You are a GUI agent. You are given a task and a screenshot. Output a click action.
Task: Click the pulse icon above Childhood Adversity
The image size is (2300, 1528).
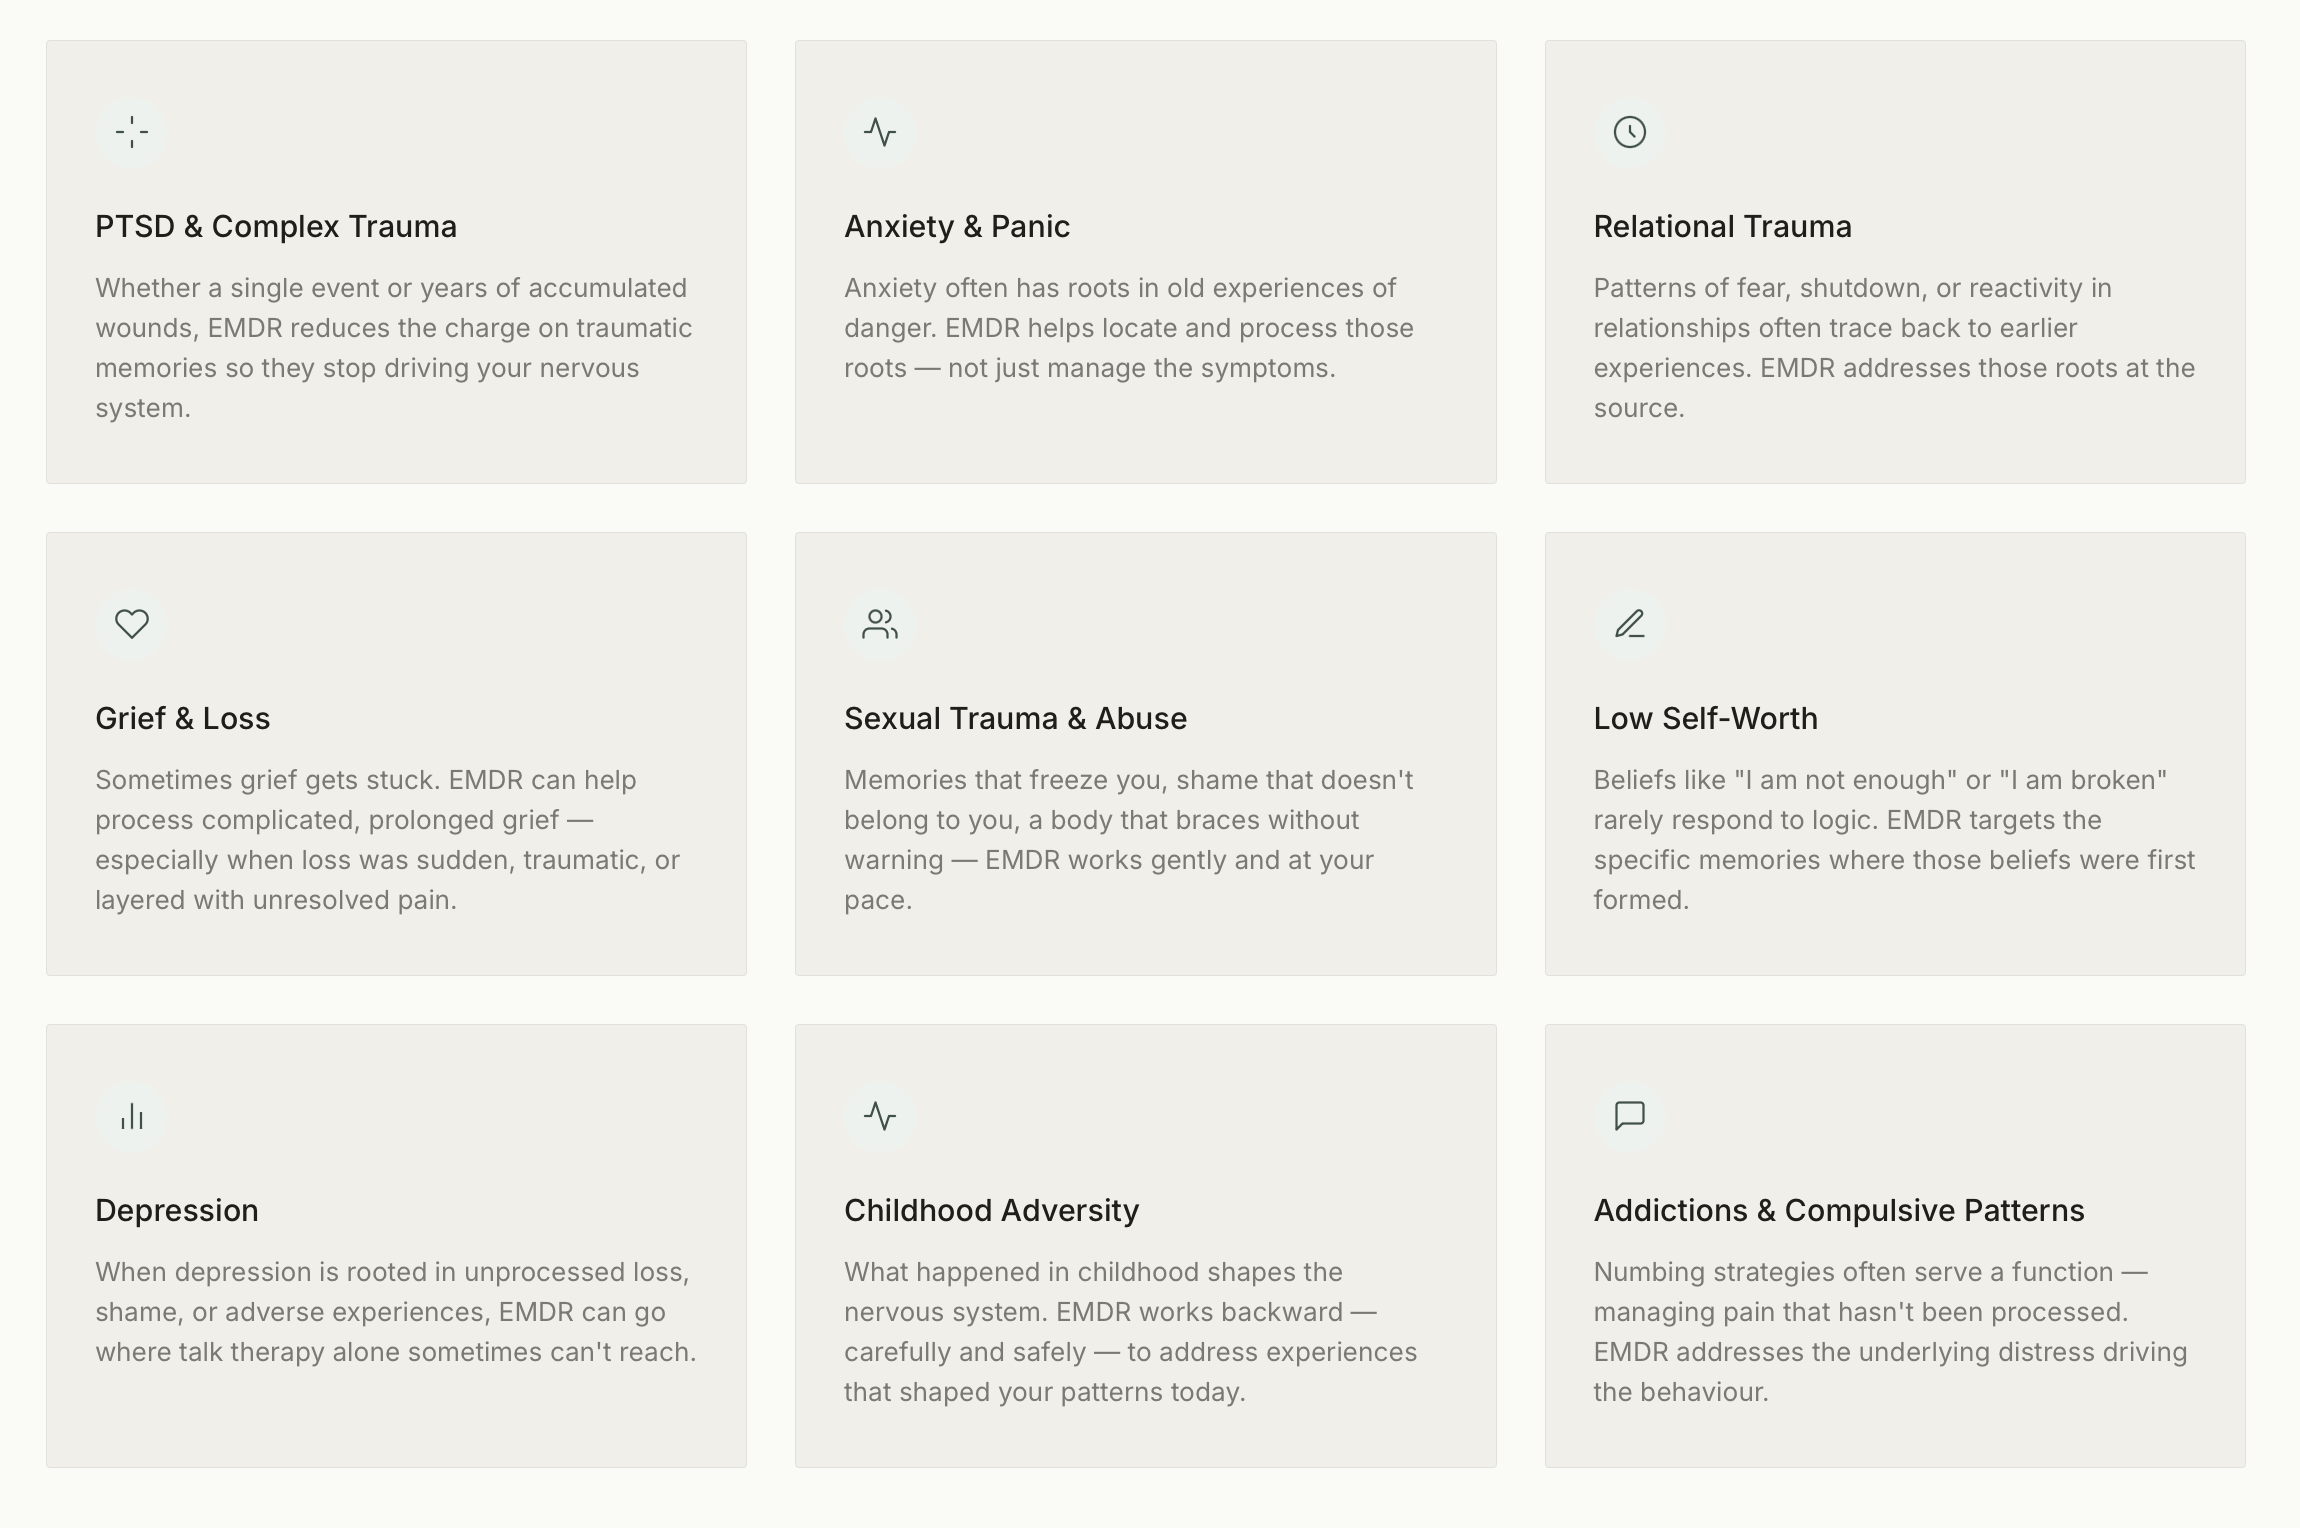880,1116
